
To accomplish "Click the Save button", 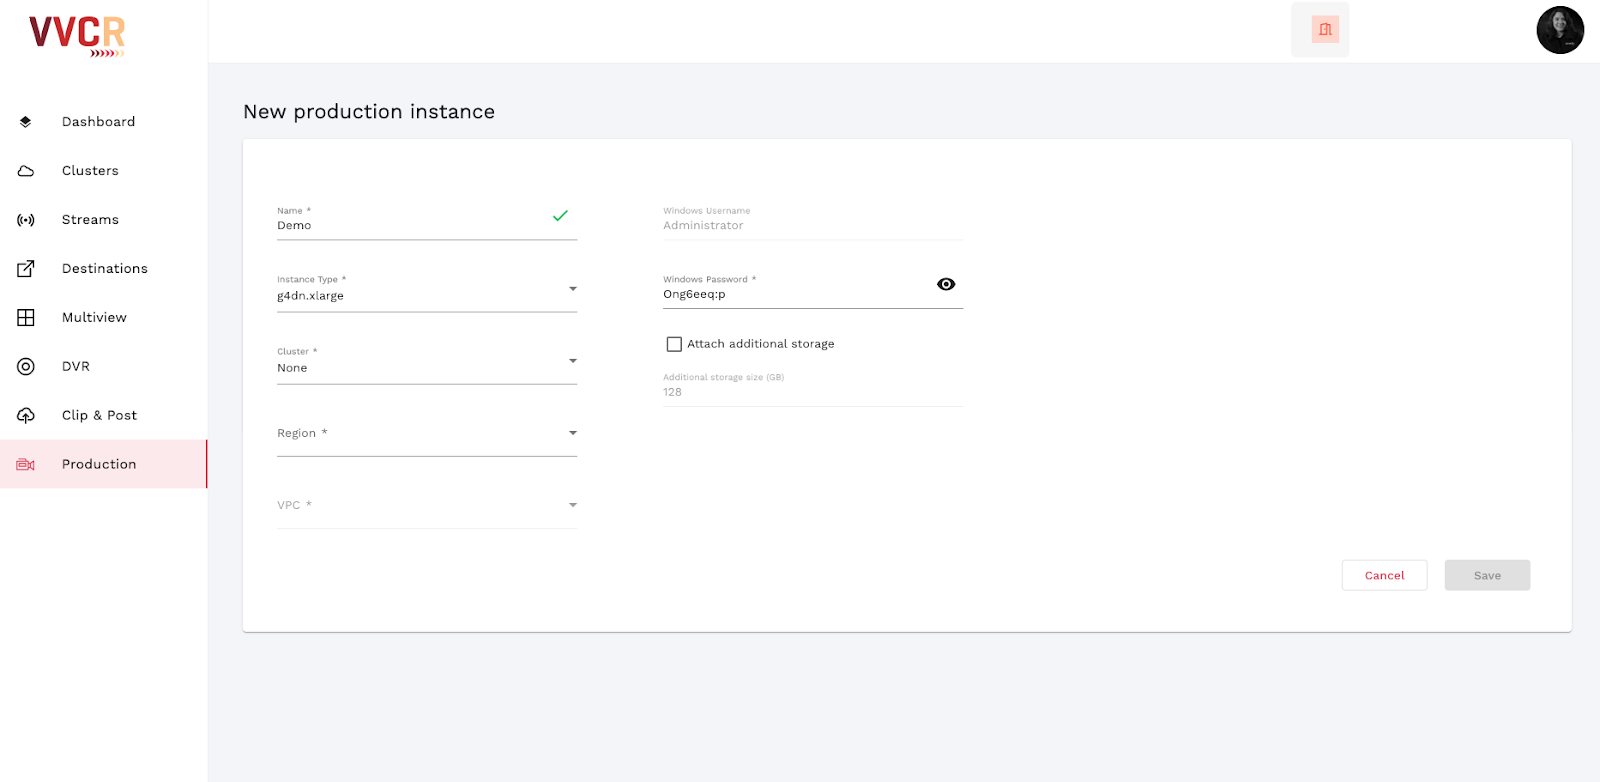I will (x=1487, y=575).
